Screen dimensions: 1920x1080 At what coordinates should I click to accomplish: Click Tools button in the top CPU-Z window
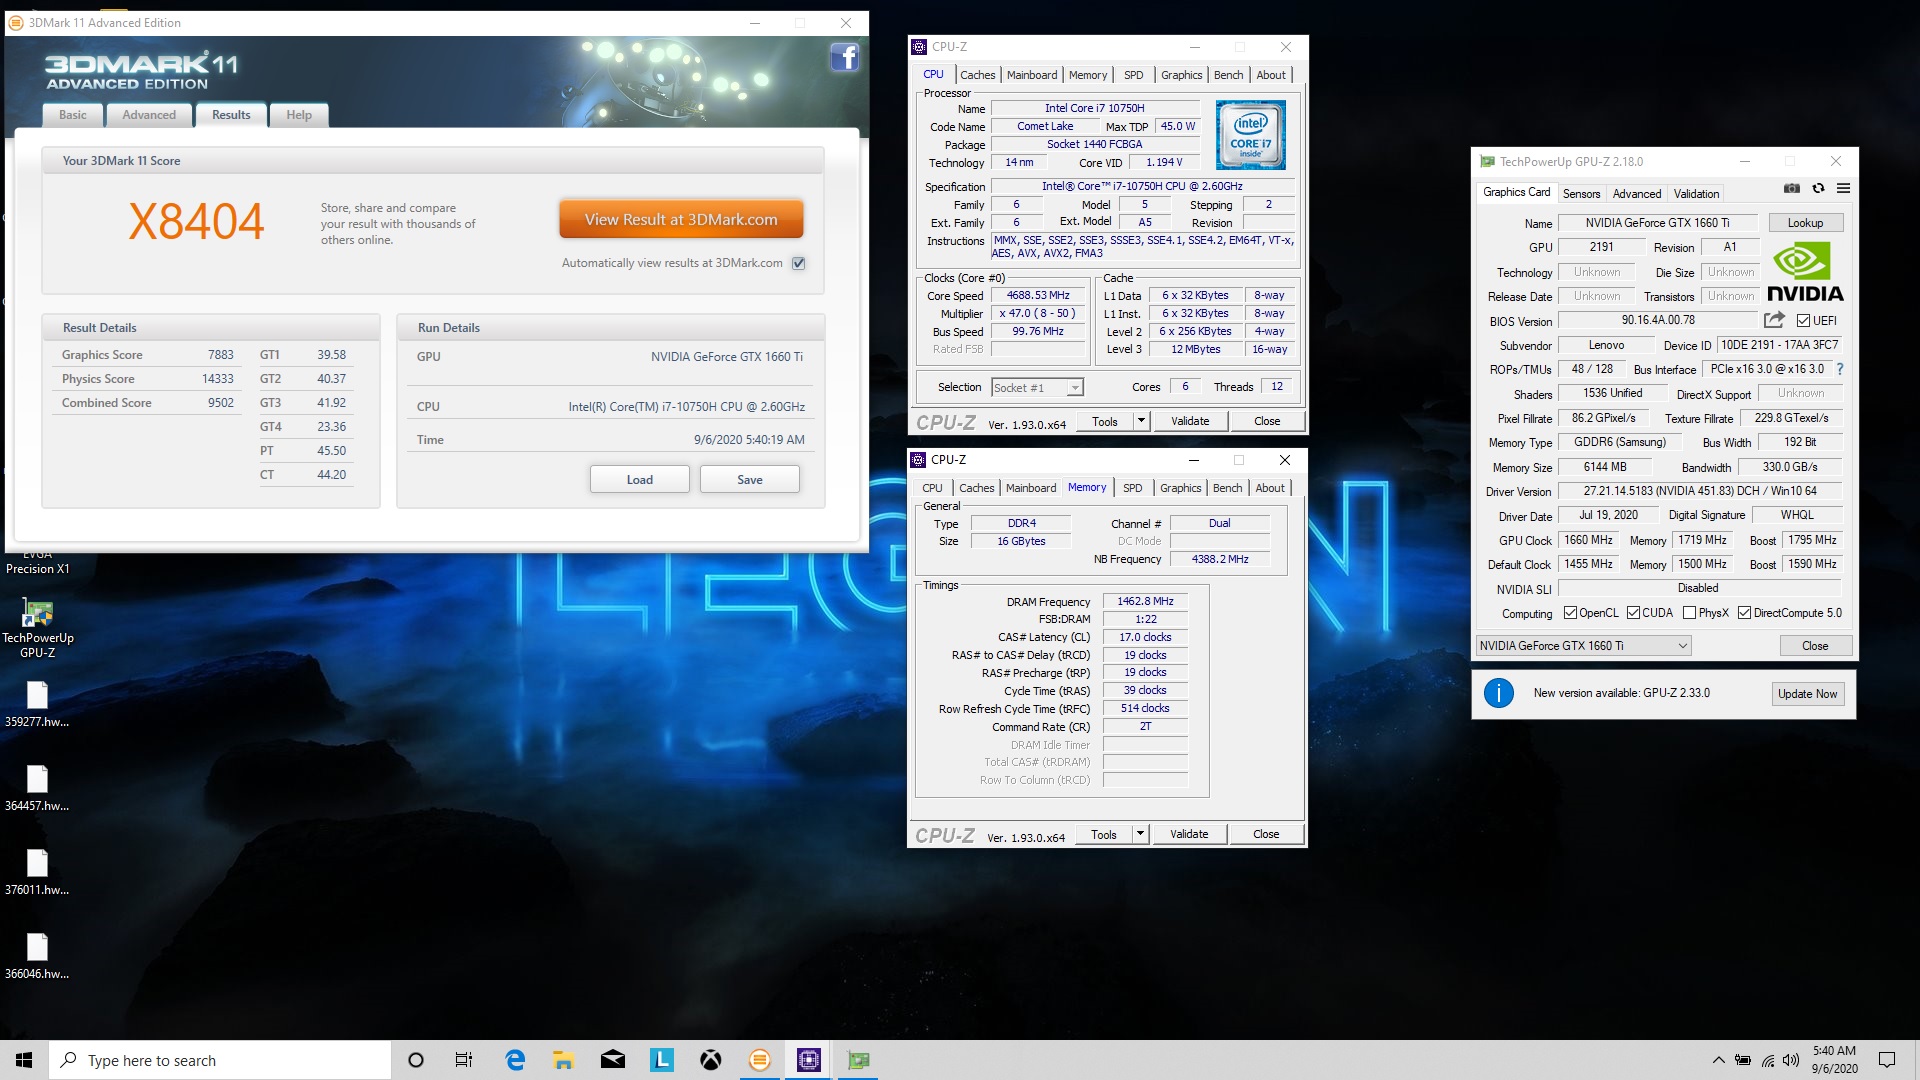[1105, 421]
